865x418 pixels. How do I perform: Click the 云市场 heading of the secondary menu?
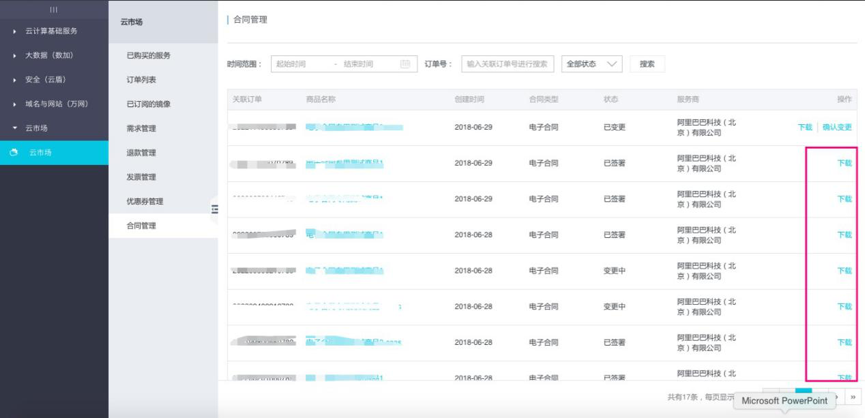132,22
